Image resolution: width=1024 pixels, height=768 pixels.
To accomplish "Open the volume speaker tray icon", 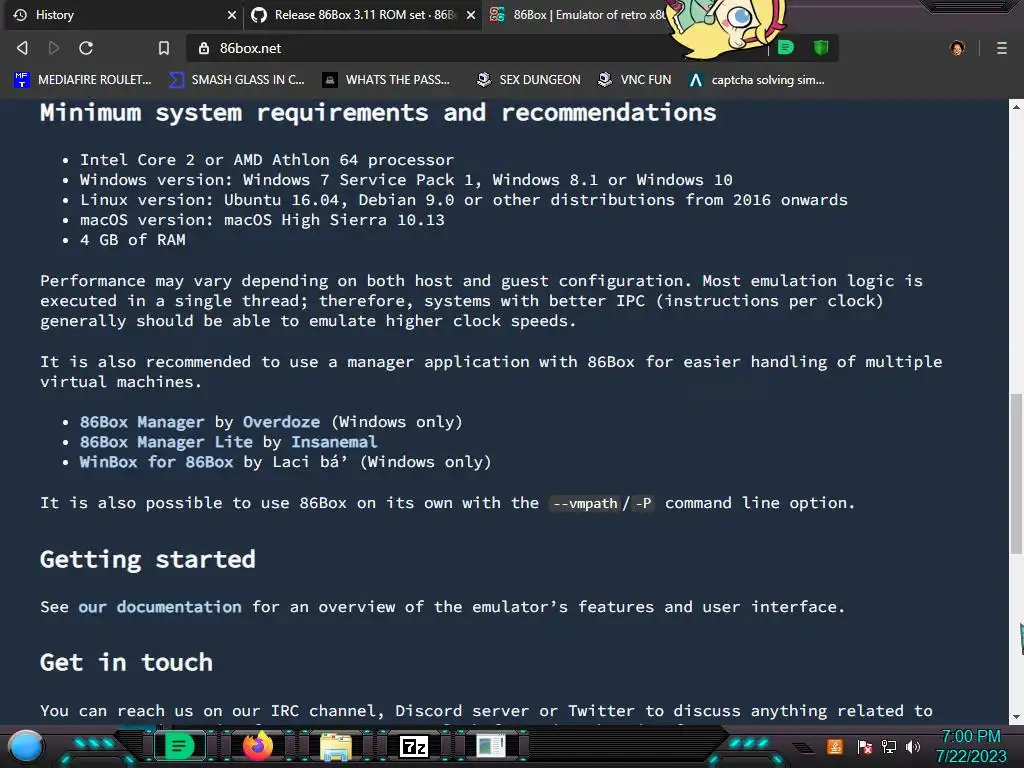I will pyautogui.click(x=913, y=746).
